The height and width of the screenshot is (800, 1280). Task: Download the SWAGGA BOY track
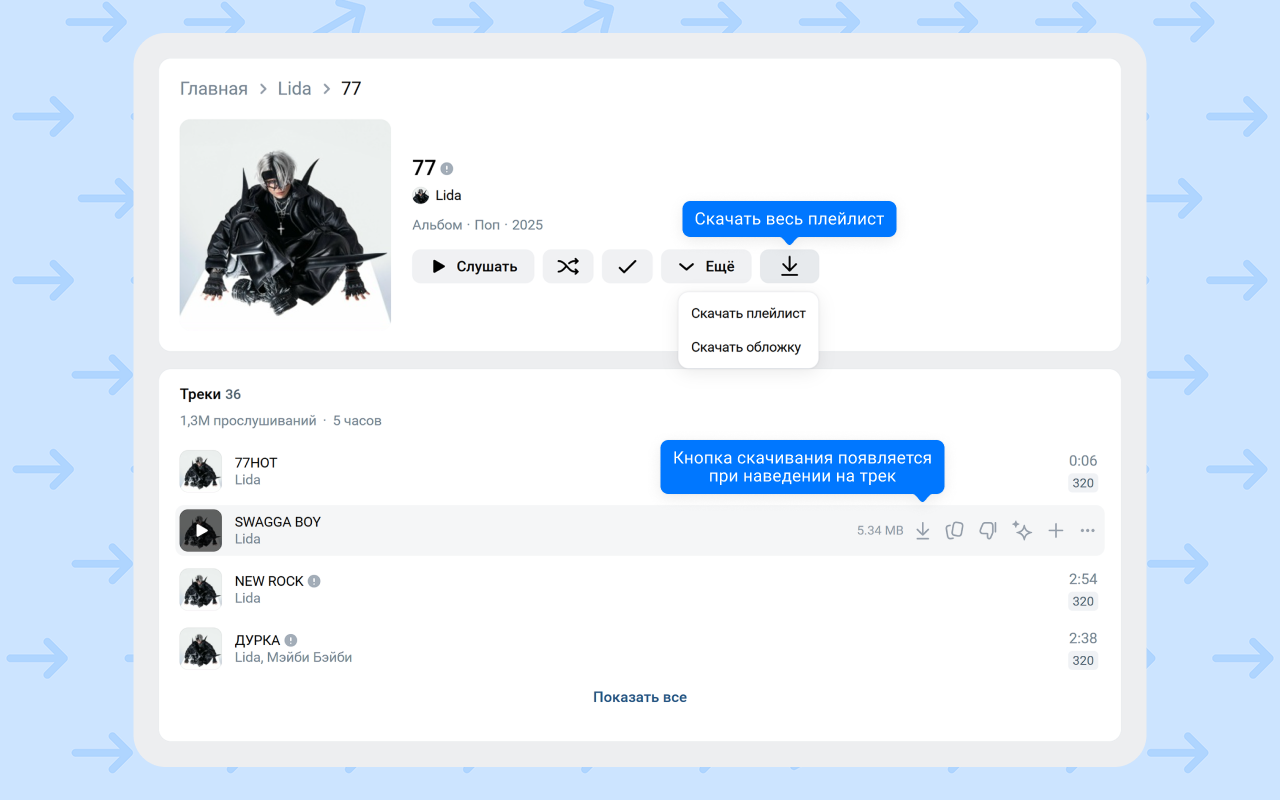[923, 531]
